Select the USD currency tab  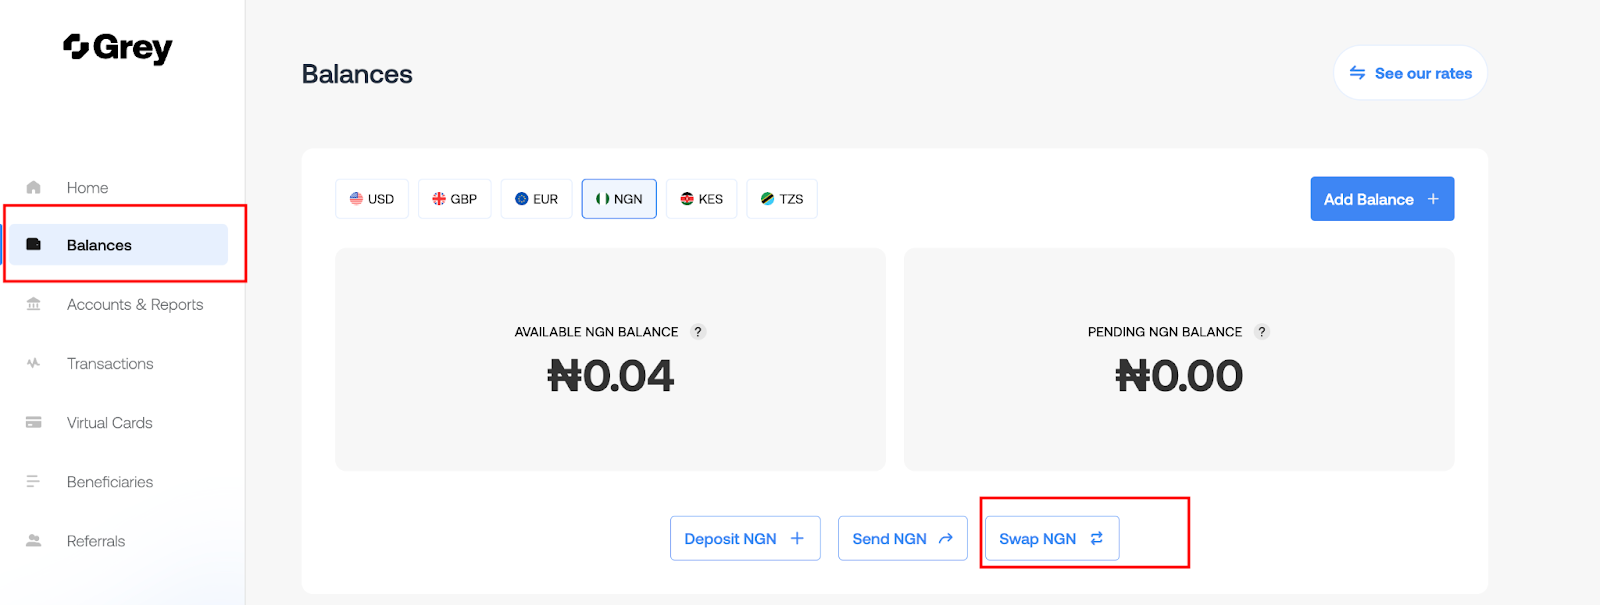372,199
